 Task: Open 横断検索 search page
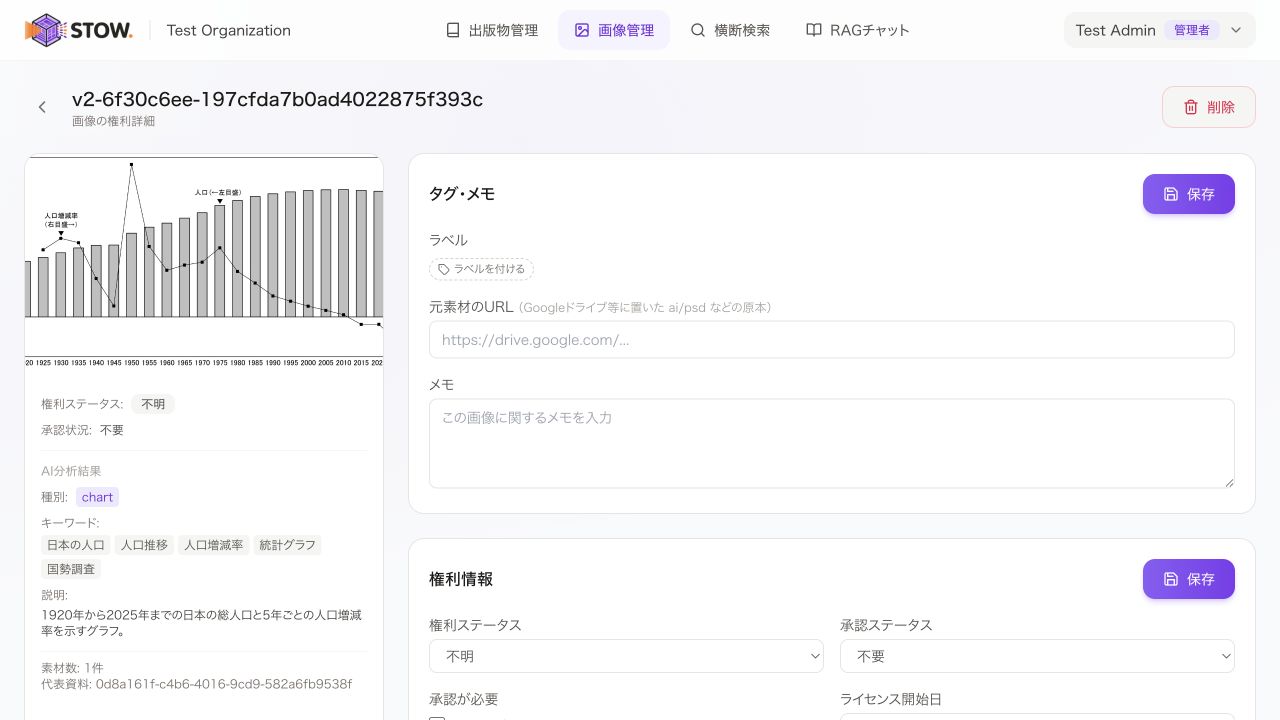730,30
